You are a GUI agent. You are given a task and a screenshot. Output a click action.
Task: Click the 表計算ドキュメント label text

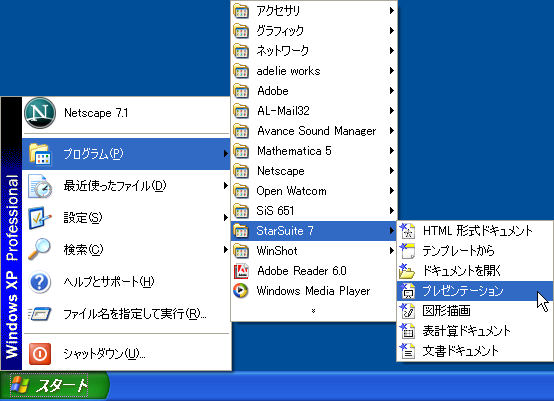pos(466,331)
